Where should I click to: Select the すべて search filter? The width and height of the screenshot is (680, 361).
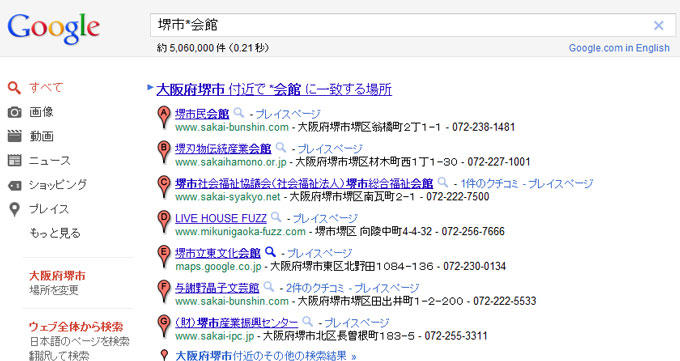click(46, 87)
